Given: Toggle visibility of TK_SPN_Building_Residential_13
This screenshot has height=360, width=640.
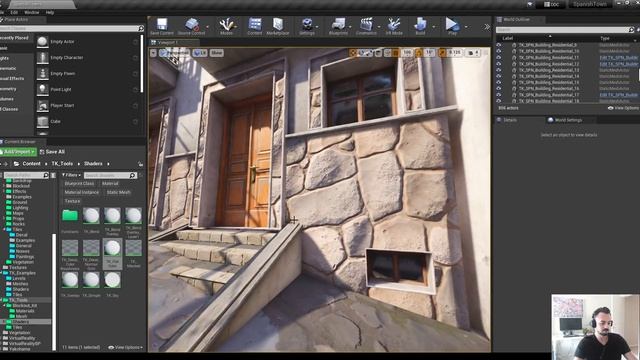Looking at the screenshot, I should (x=499, y=70).
